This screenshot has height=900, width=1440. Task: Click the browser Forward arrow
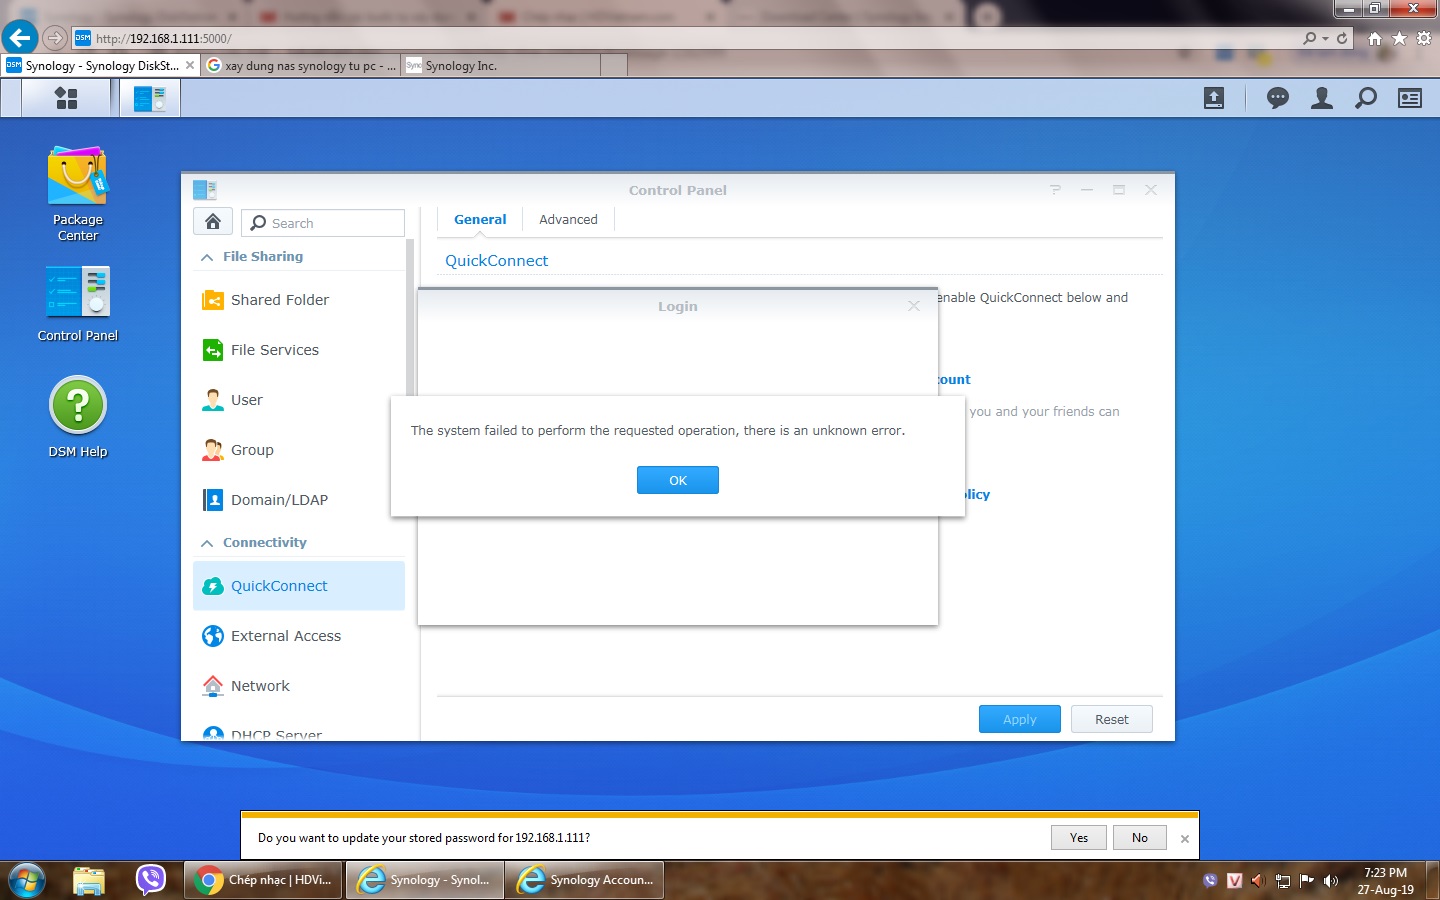(55, 38)
